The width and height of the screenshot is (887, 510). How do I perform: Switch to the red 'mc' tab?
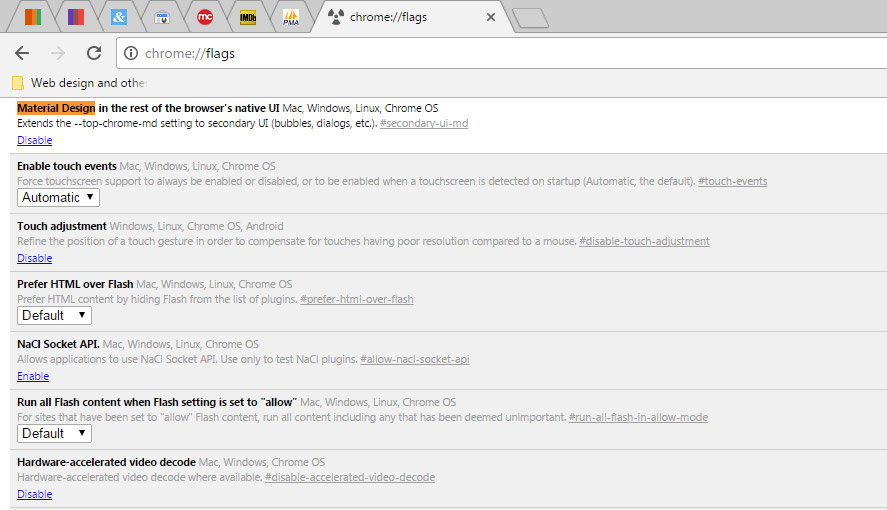(205, 17)
